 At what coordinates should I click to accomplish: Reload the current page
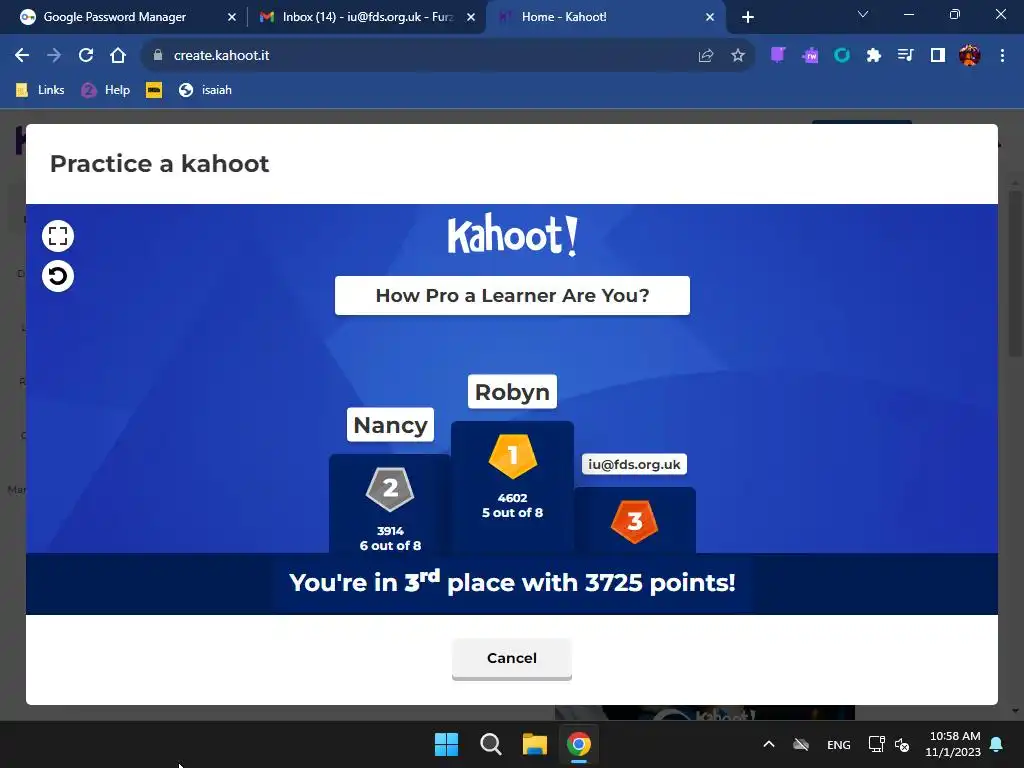coord(86,56)
